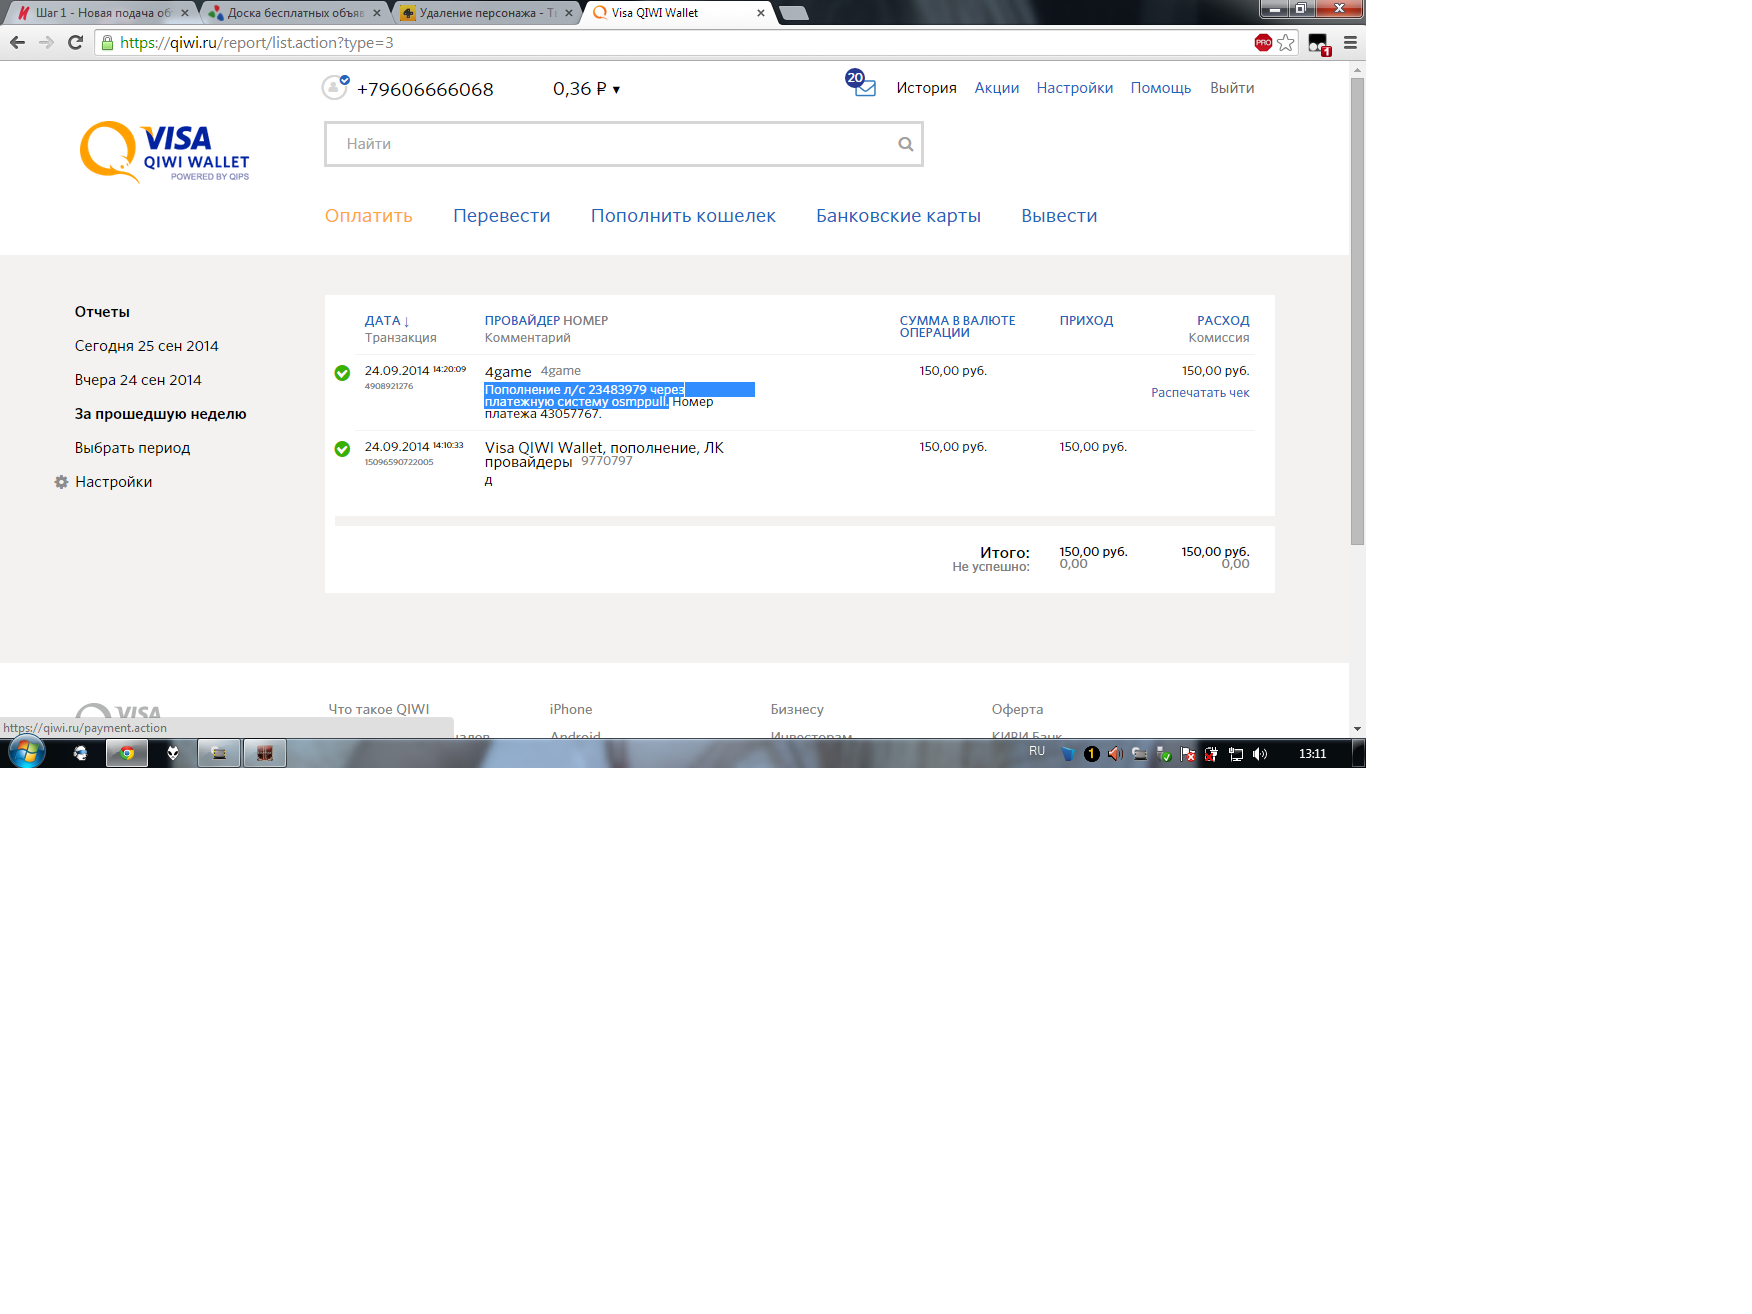Sort the table by ДАТА column

tap(387, 321)
